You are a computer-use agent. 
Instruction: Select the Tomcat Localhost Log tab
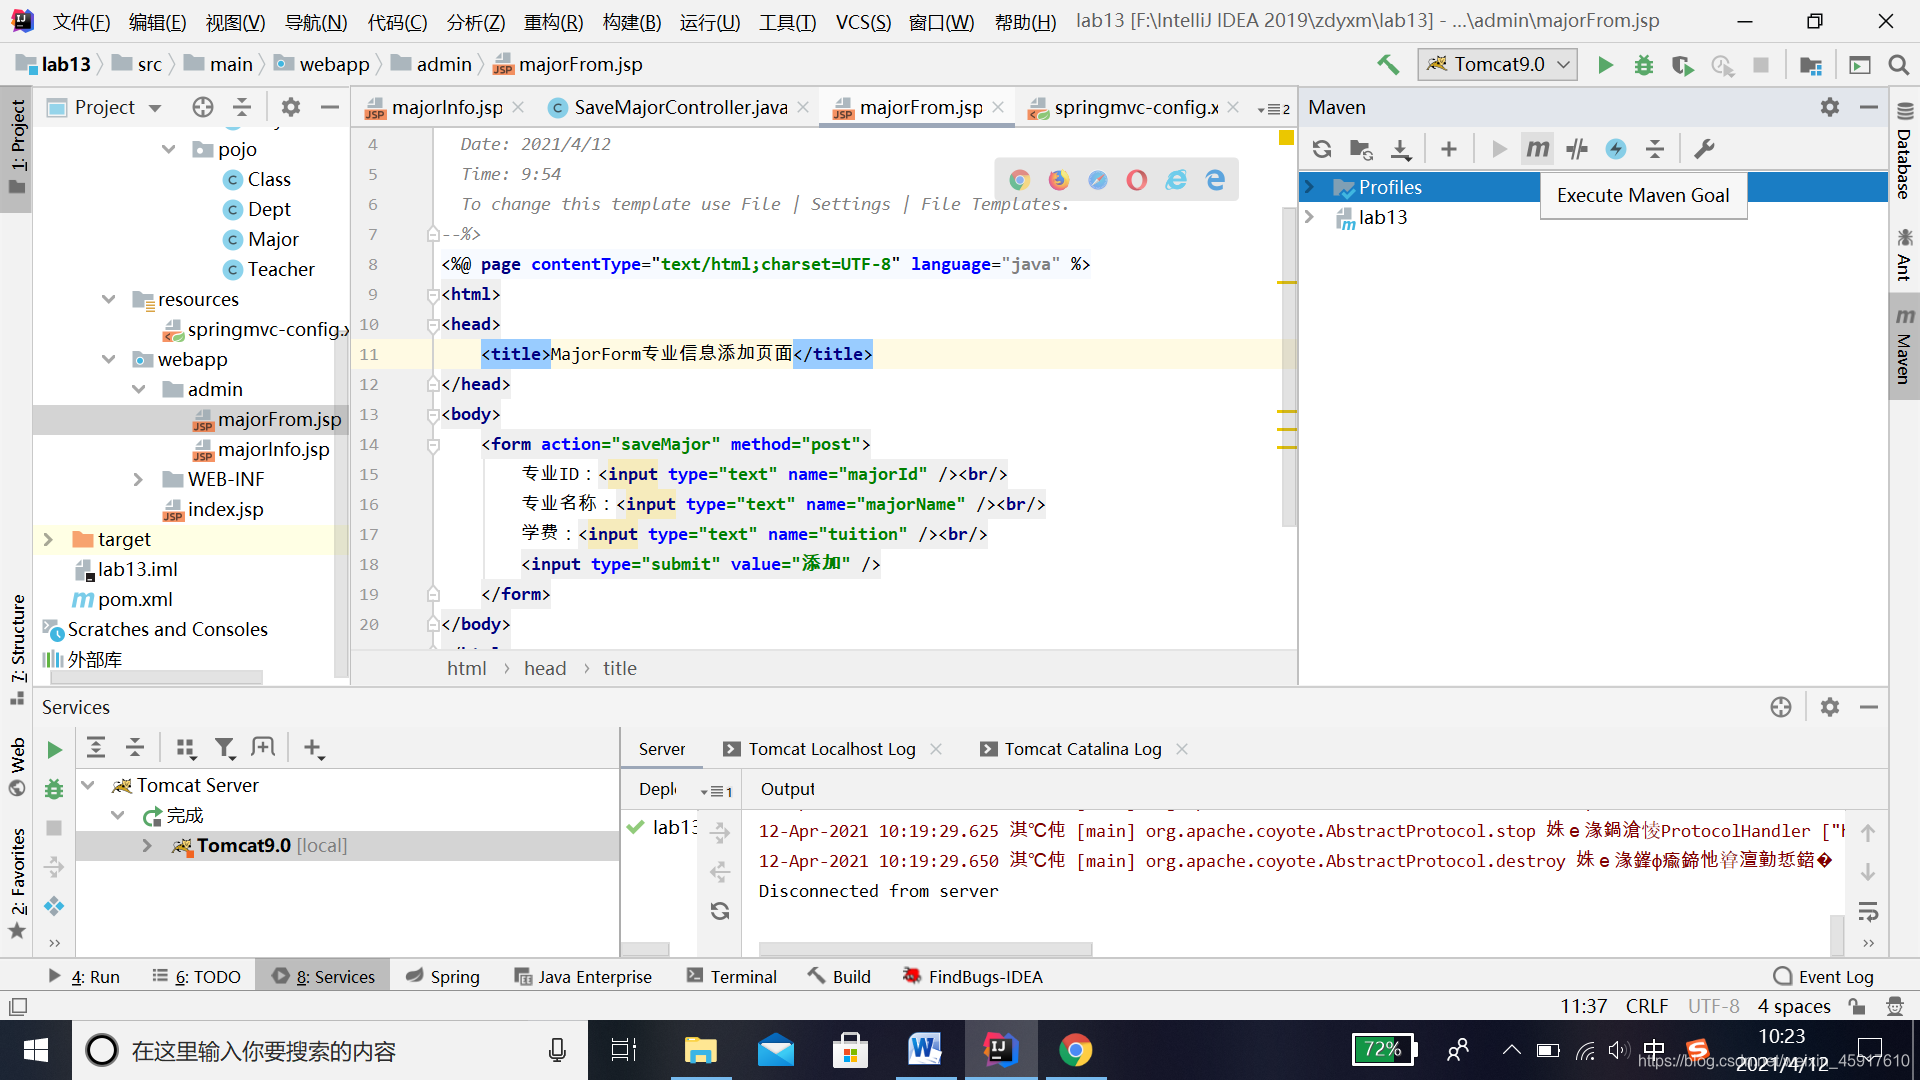coord(829,748)
